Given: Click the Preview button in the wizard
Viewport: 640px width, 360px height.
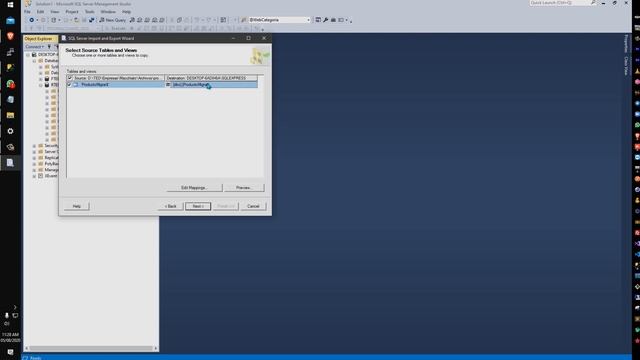Looking at the screenshot, I should coord(244,188).
